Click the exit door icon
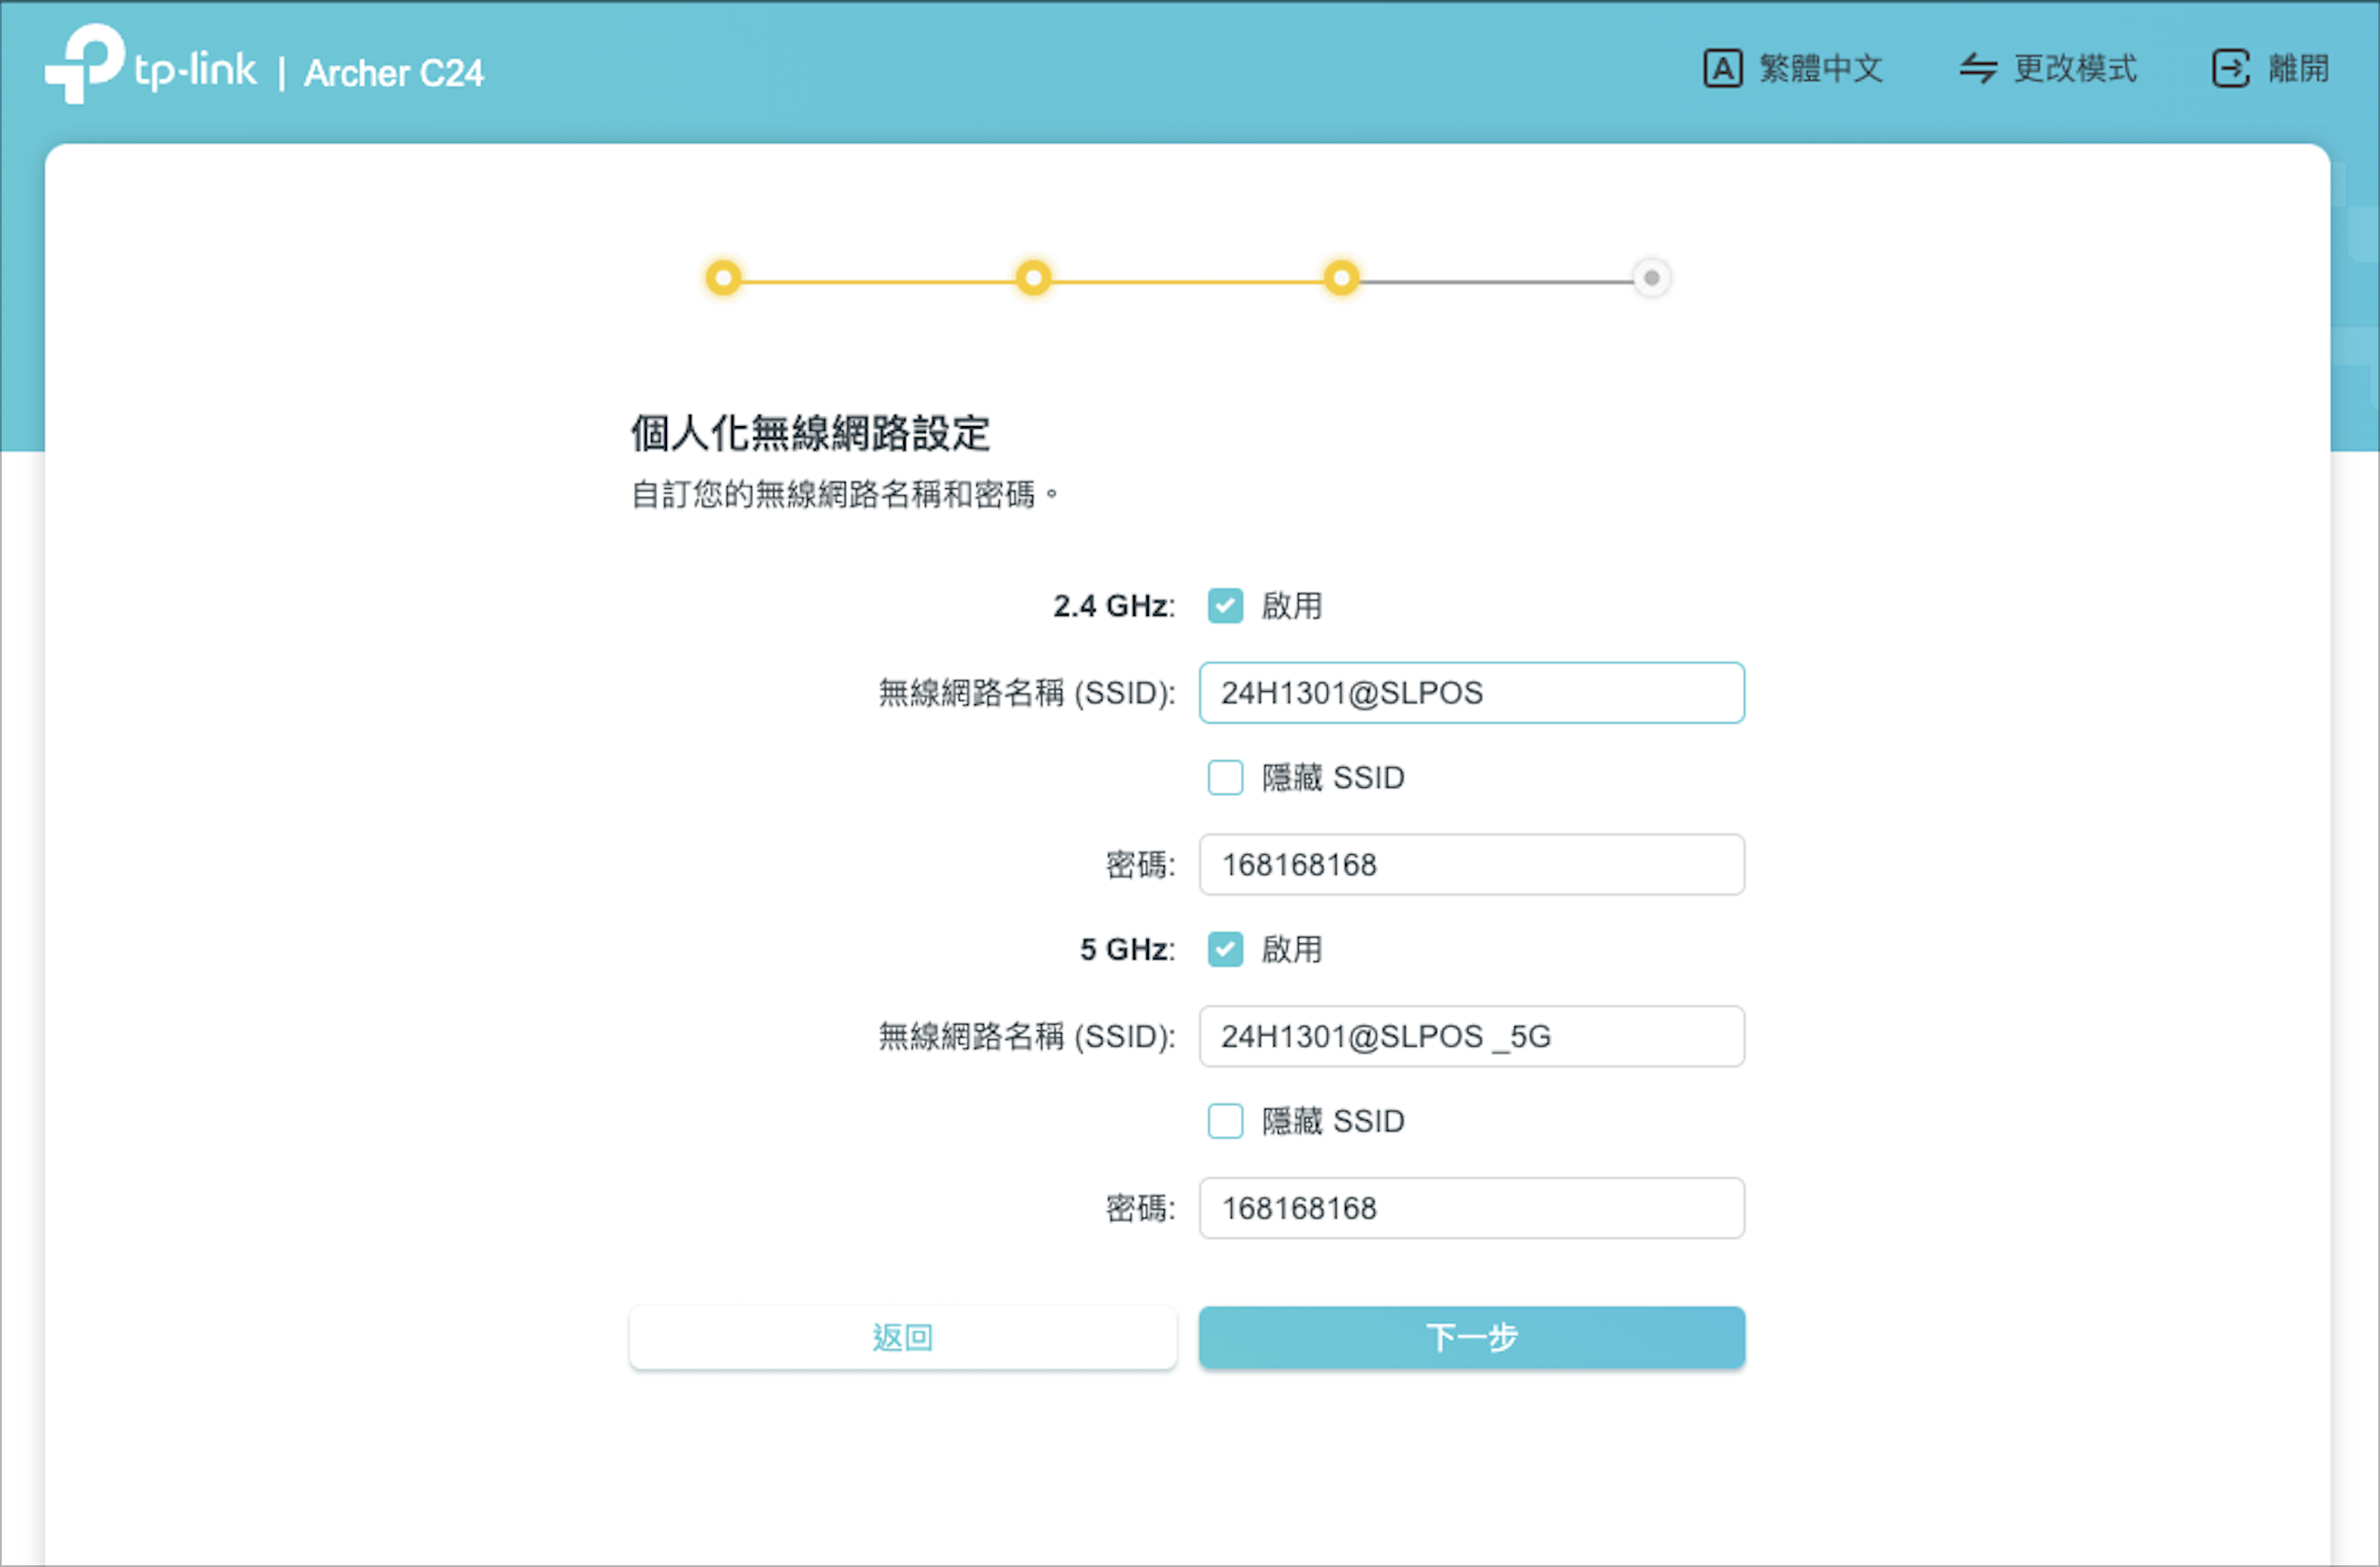Screen dimensions: 2380x1567 (x=2230, y=69)
